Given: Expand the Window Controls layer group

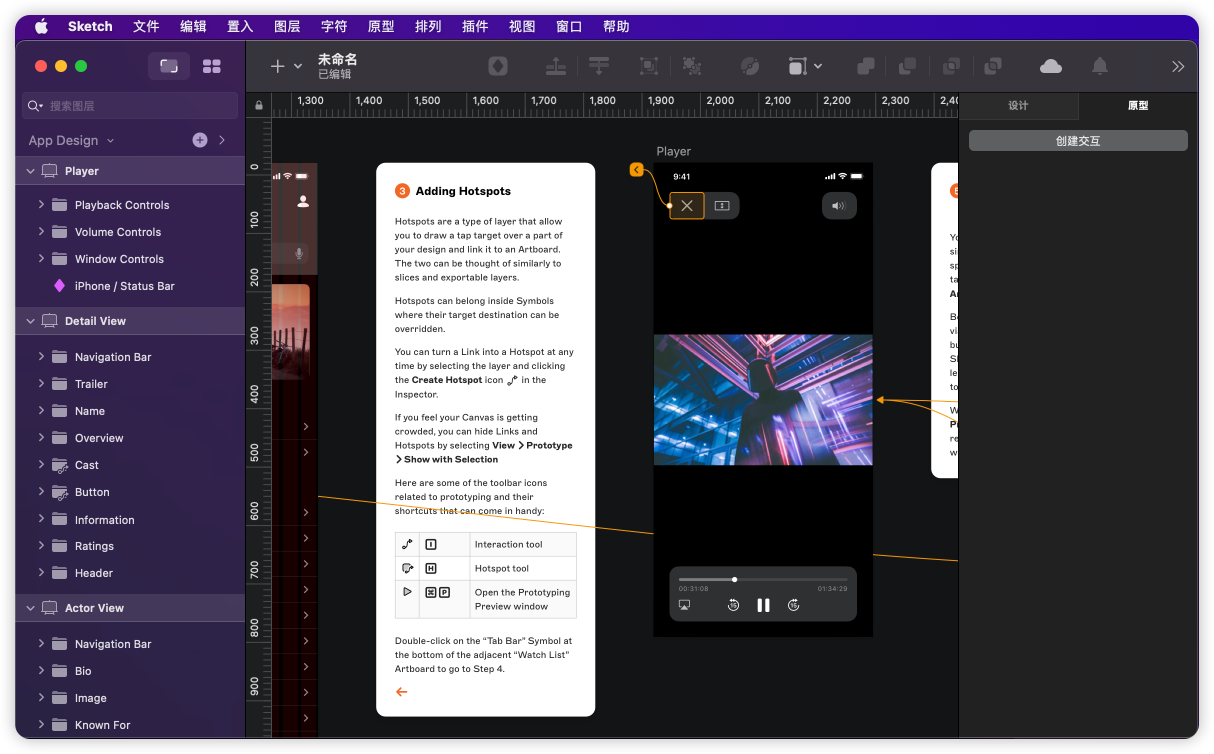Looking at the screenshot, I should 41,258.
